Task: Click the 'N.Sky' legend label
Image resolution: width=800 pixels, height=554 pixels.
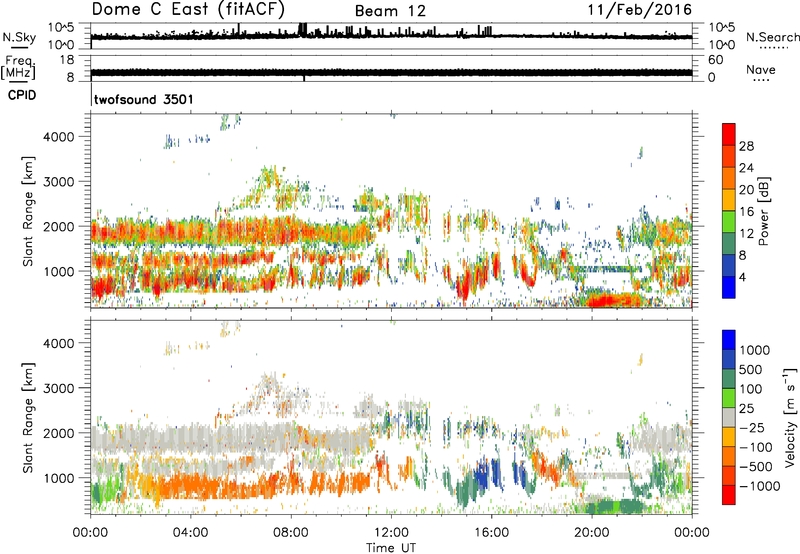Action: click(19, 37)
